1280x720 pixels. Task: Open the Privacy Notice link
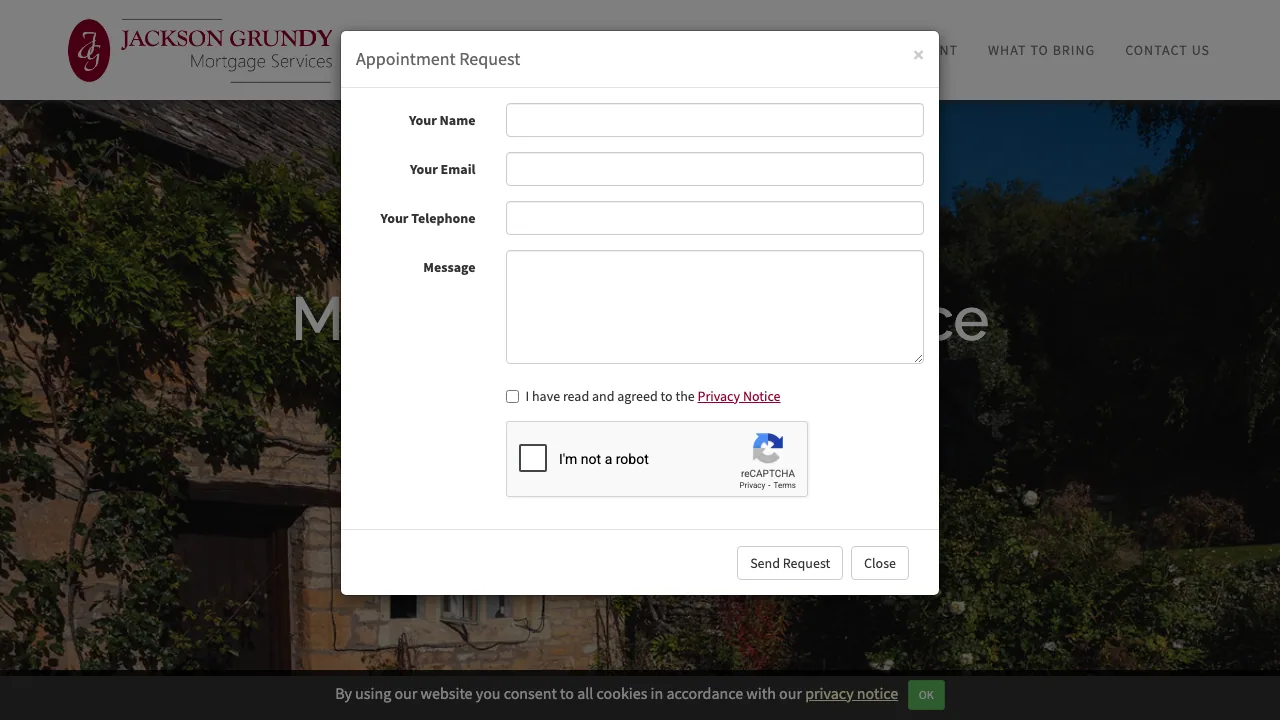[739, 396]
